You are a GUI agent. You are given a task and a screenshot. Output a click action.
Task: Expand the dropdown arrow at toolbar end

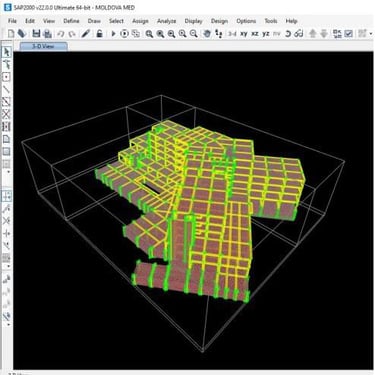point(371,34)
